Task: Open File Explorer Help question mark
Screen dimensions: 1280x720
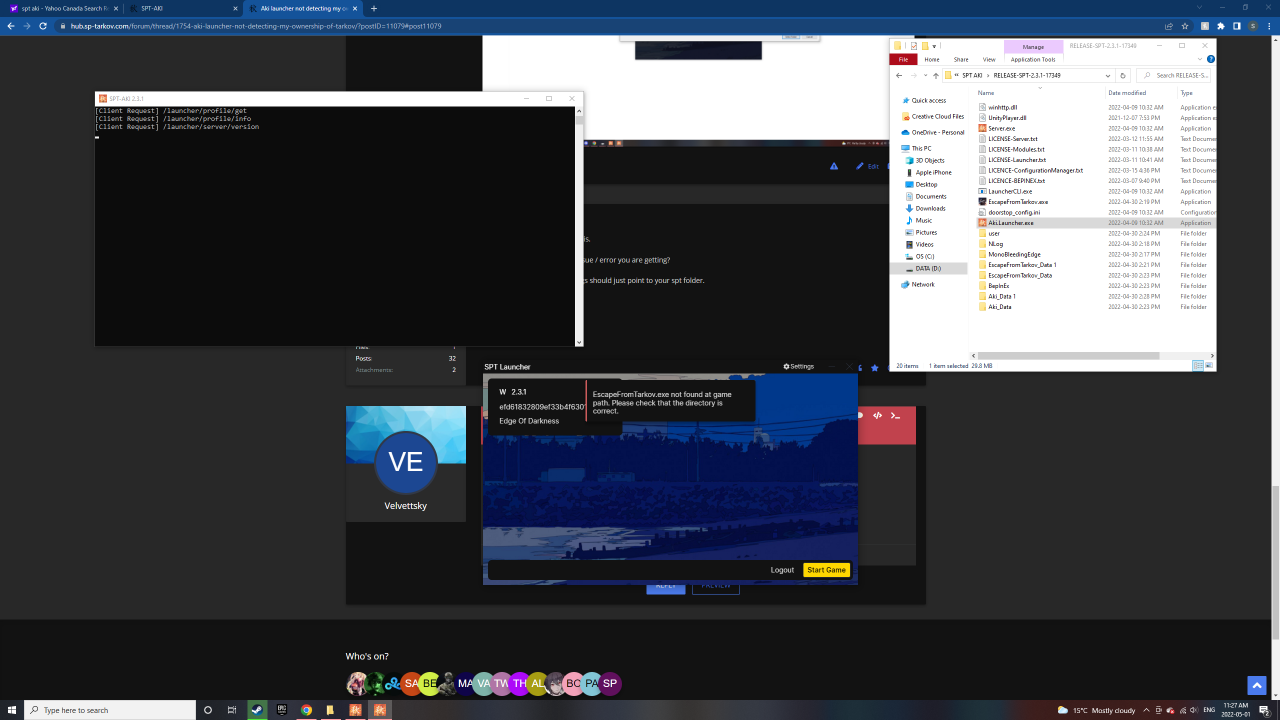Action: pyautogui.click(x=1209, y=59)
